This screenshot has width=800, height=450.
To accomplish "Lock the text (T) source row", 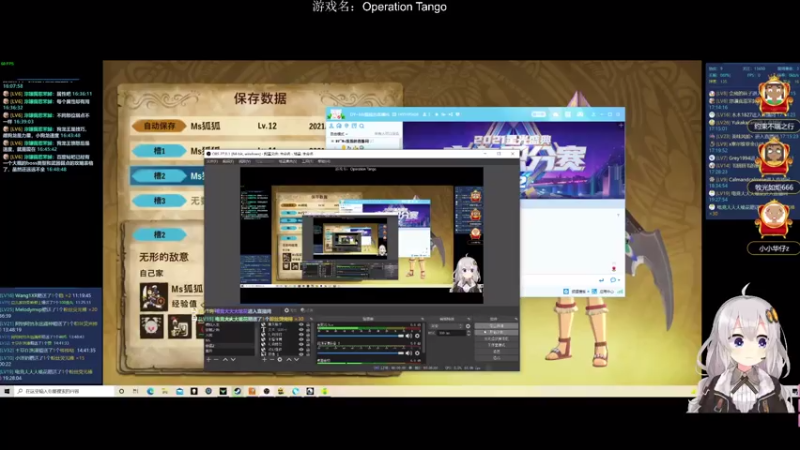I will (308, 330).
